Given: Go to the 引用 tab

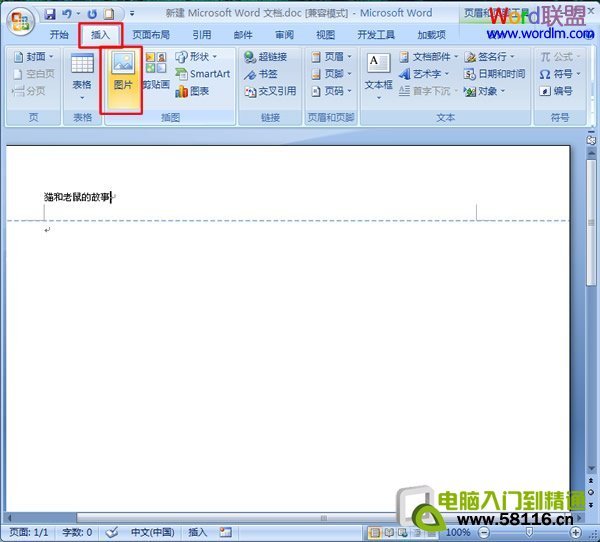Looking at the screenshot, I should coord(202,35).
